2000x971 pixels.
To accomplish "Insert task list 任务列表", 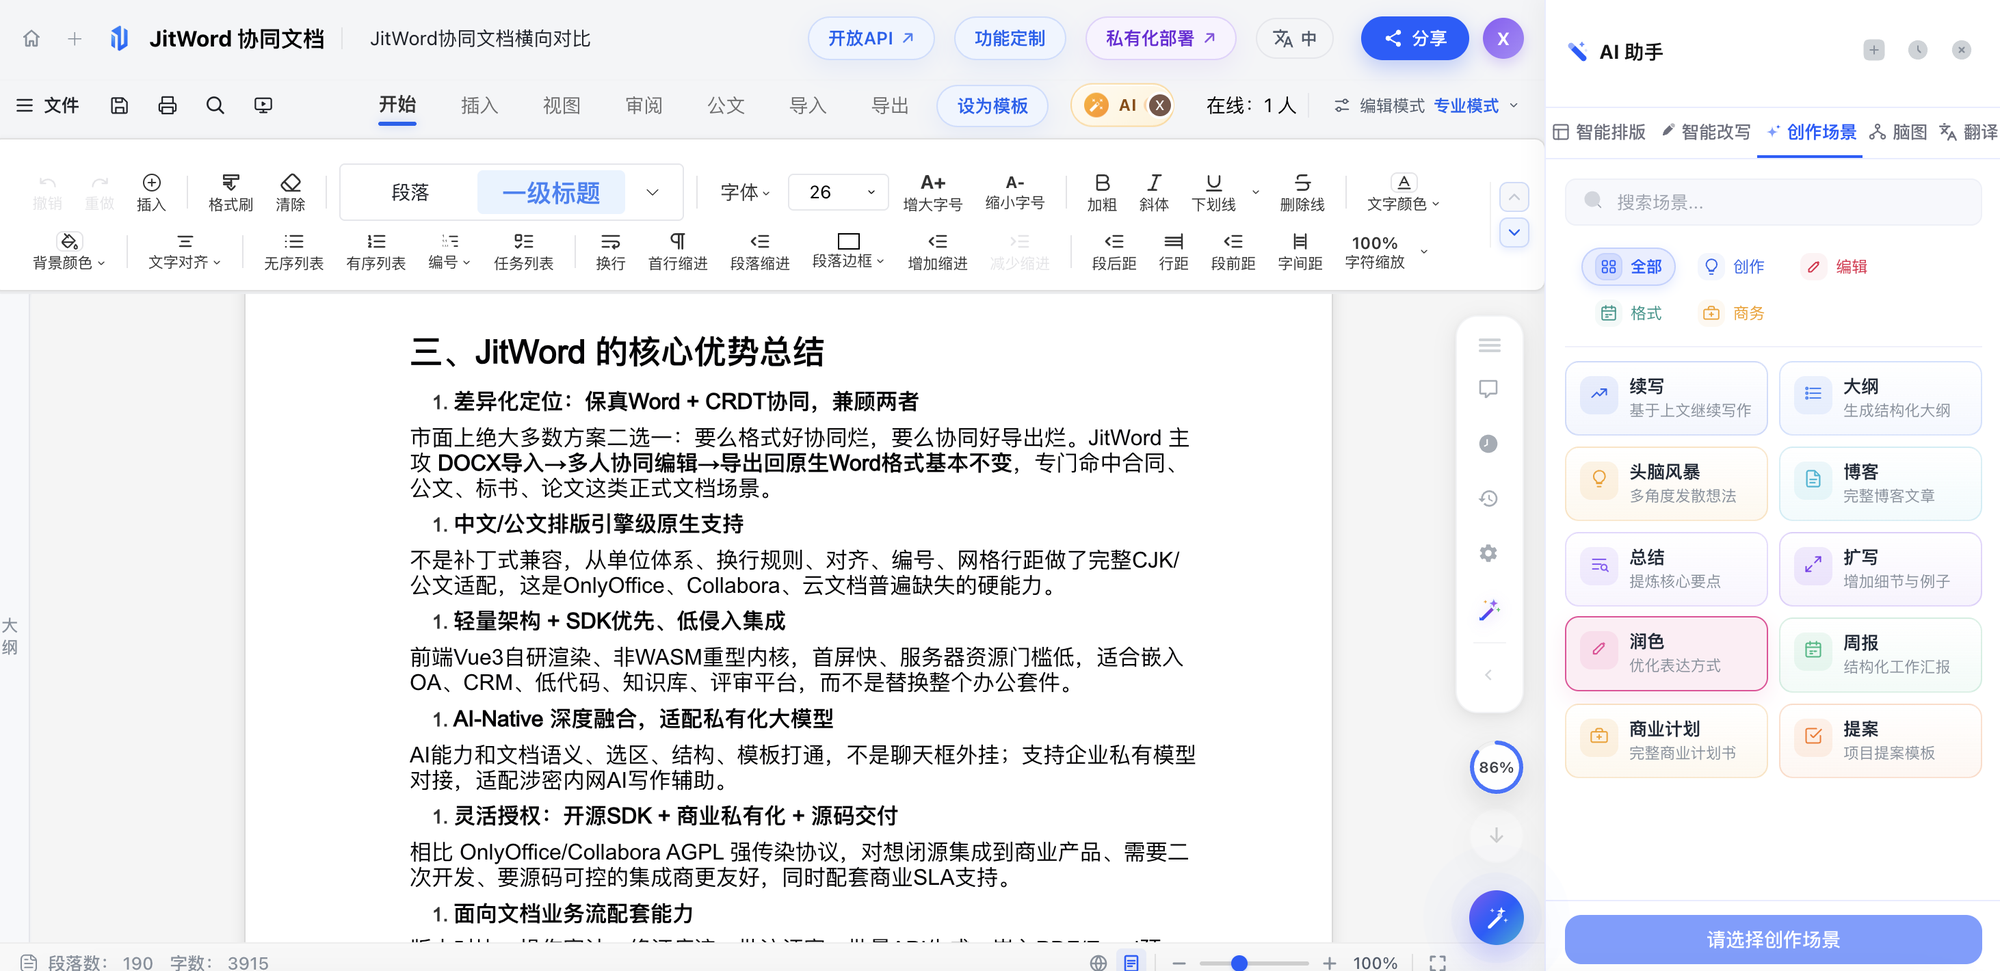I will point(523,251).
